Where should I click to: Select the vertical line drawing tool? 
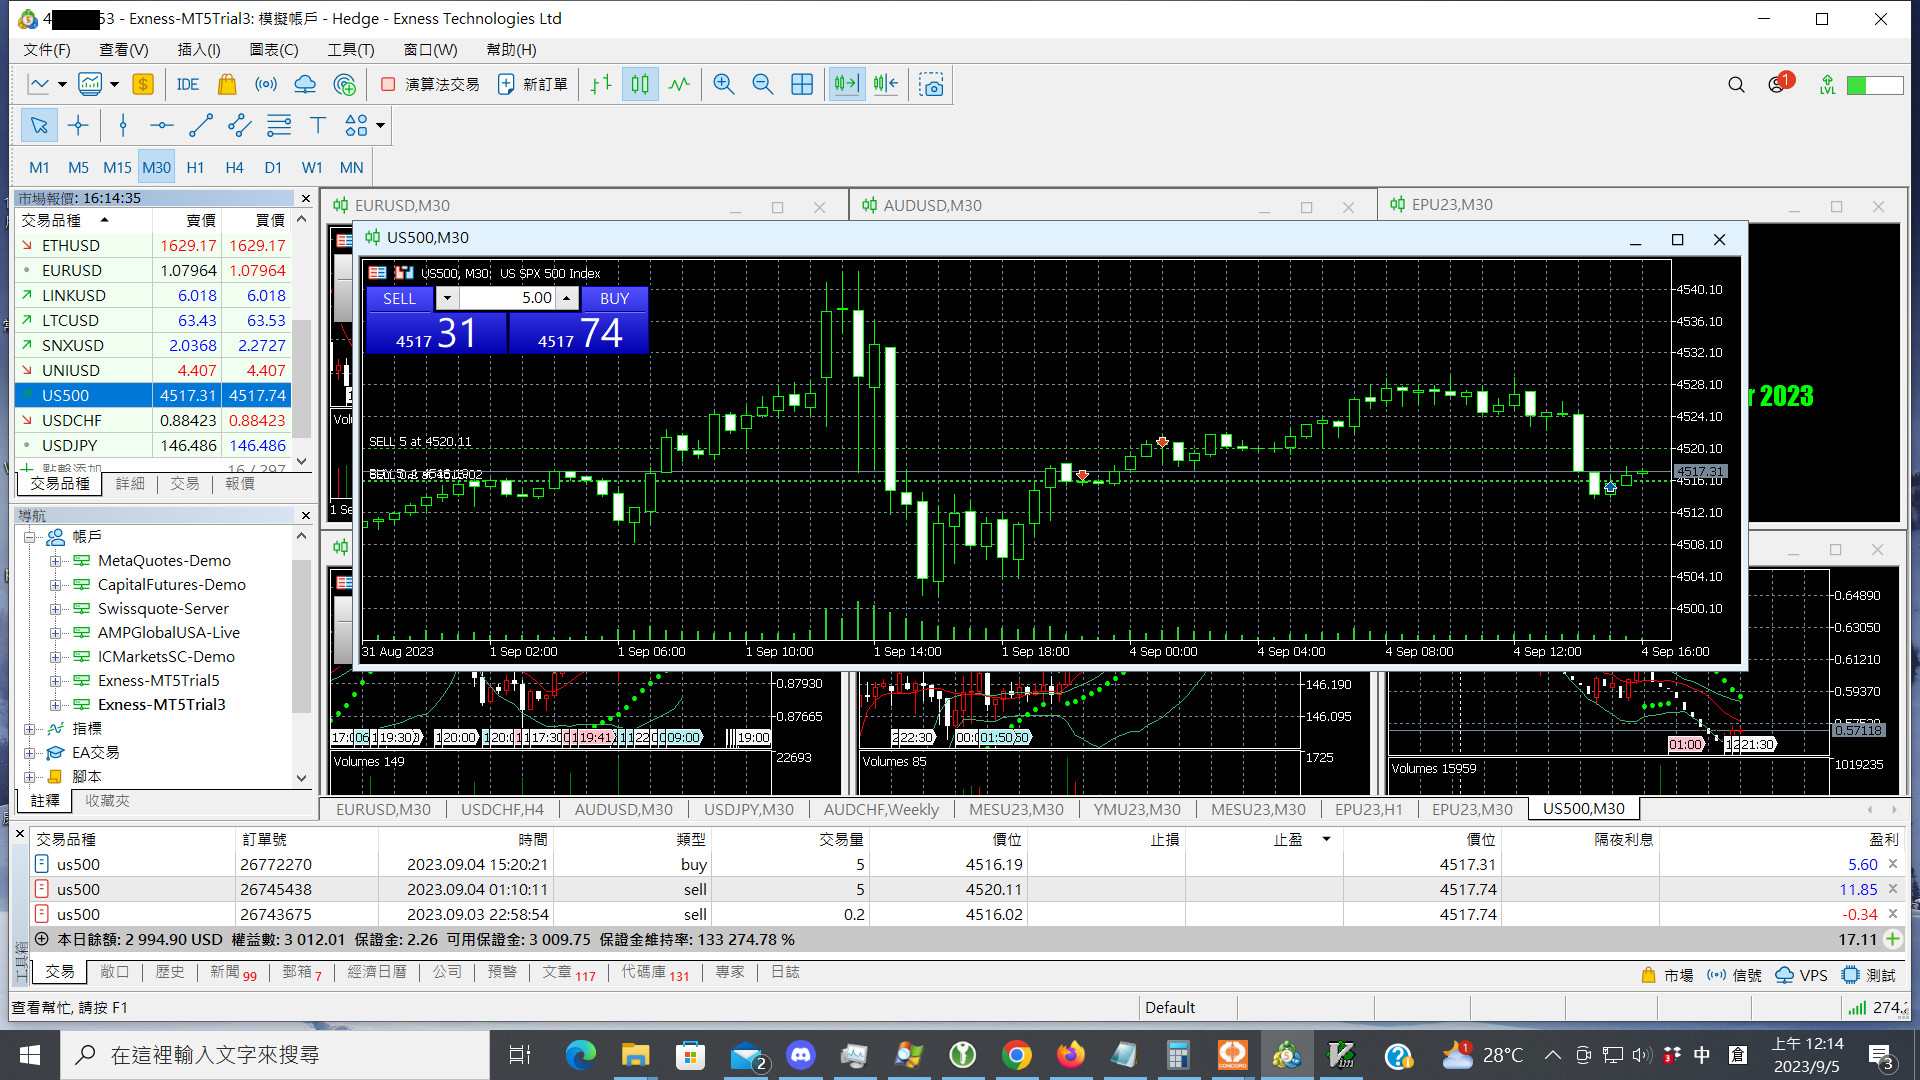click(123, 125)
